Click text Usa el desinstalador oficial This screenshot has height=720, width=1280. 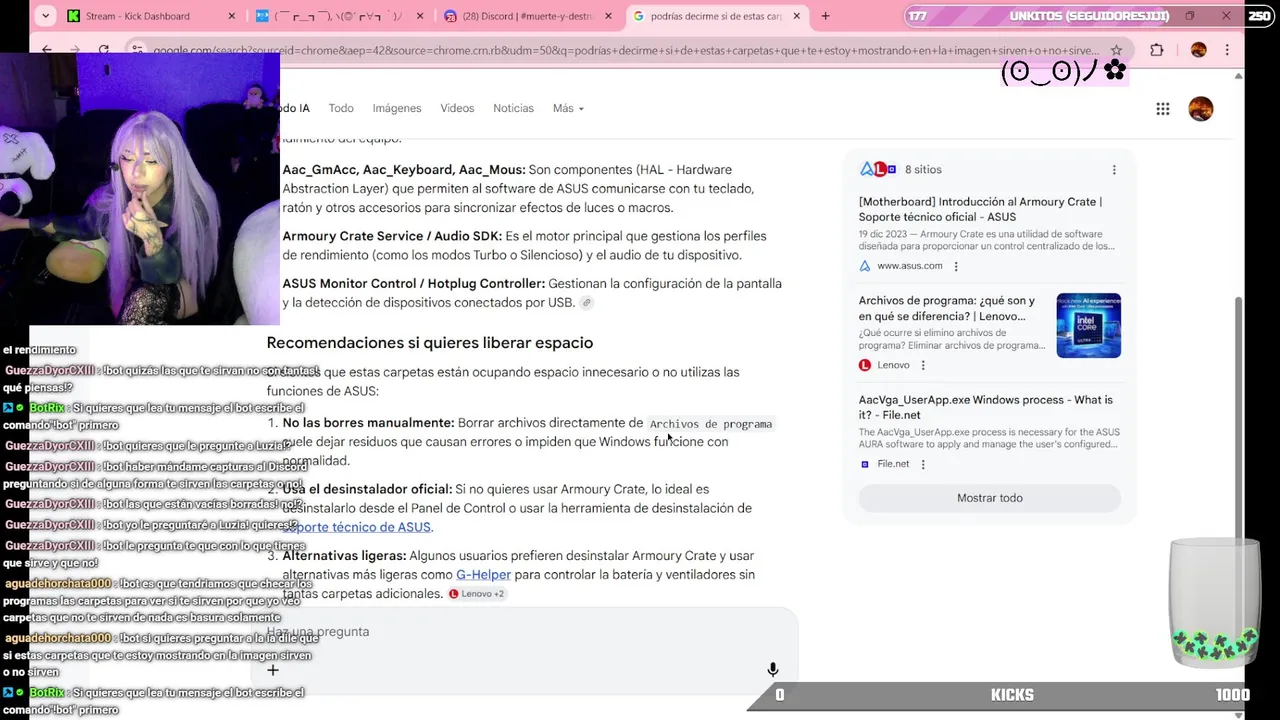coord(367,489)
